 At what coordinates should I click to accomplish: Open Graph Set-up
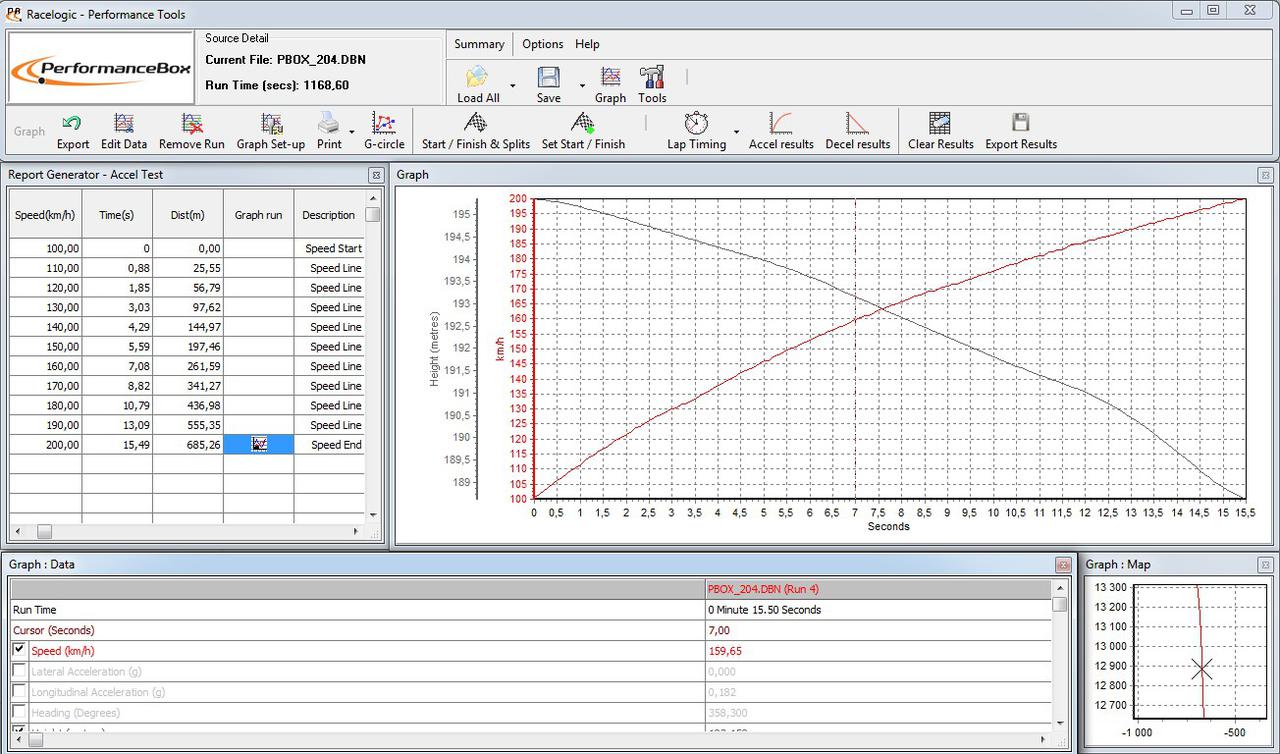(271, 131)
